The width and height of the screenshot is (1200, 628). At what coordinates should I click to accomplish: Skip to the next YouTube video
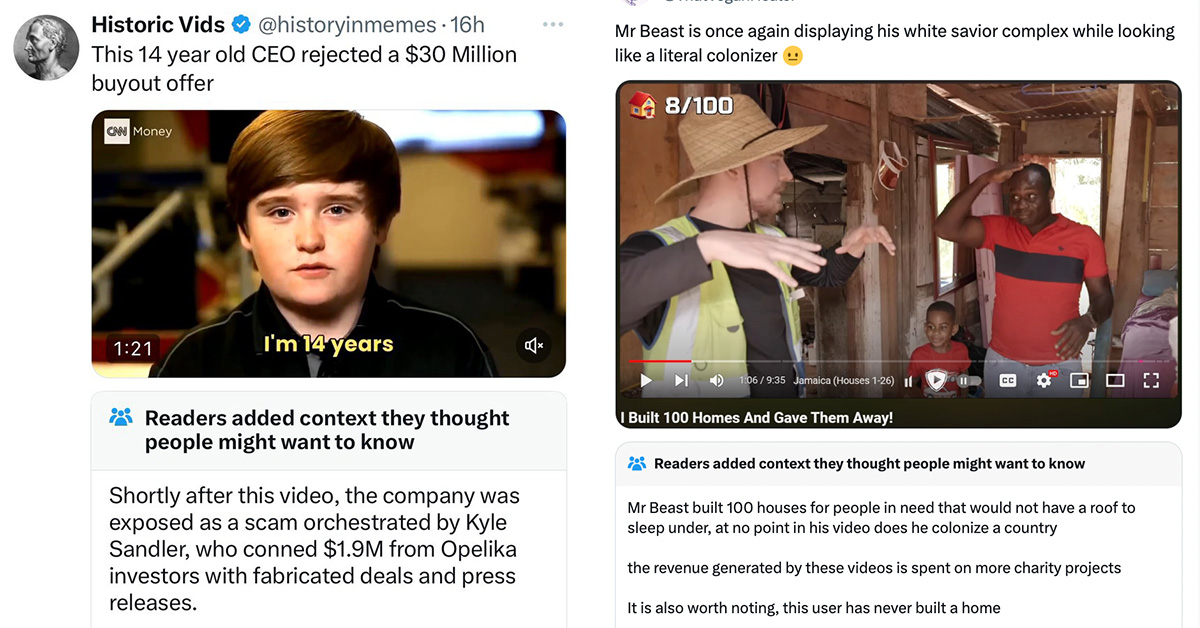click(x=682, y=381)
